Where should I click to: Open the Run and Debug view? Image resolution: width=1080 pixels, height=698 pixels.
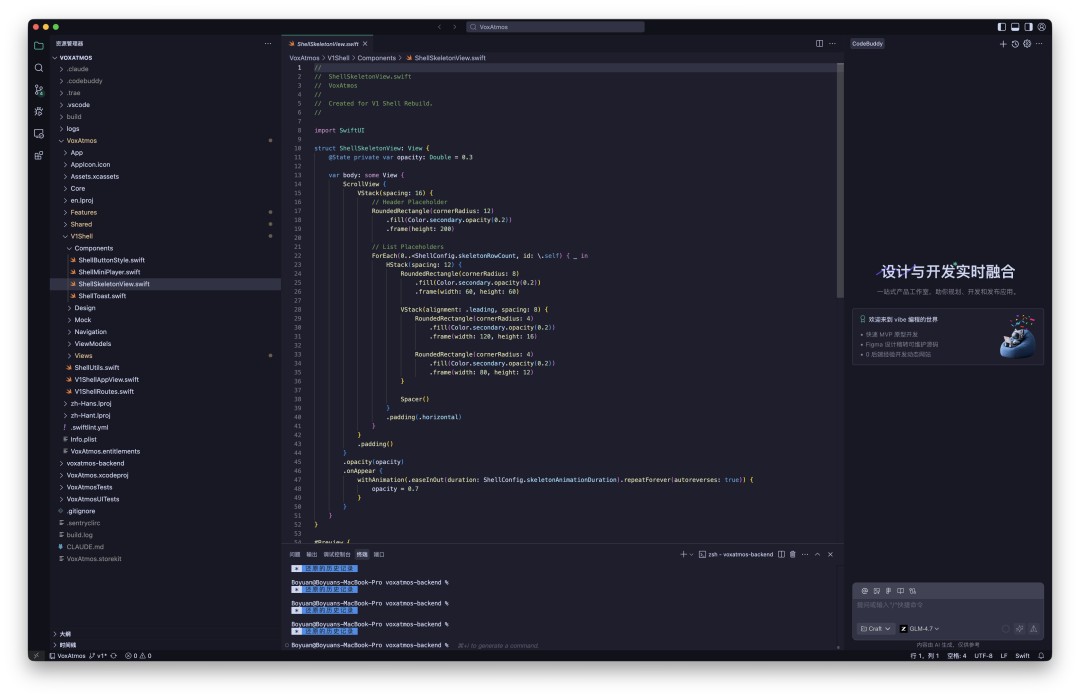[39, 112]
